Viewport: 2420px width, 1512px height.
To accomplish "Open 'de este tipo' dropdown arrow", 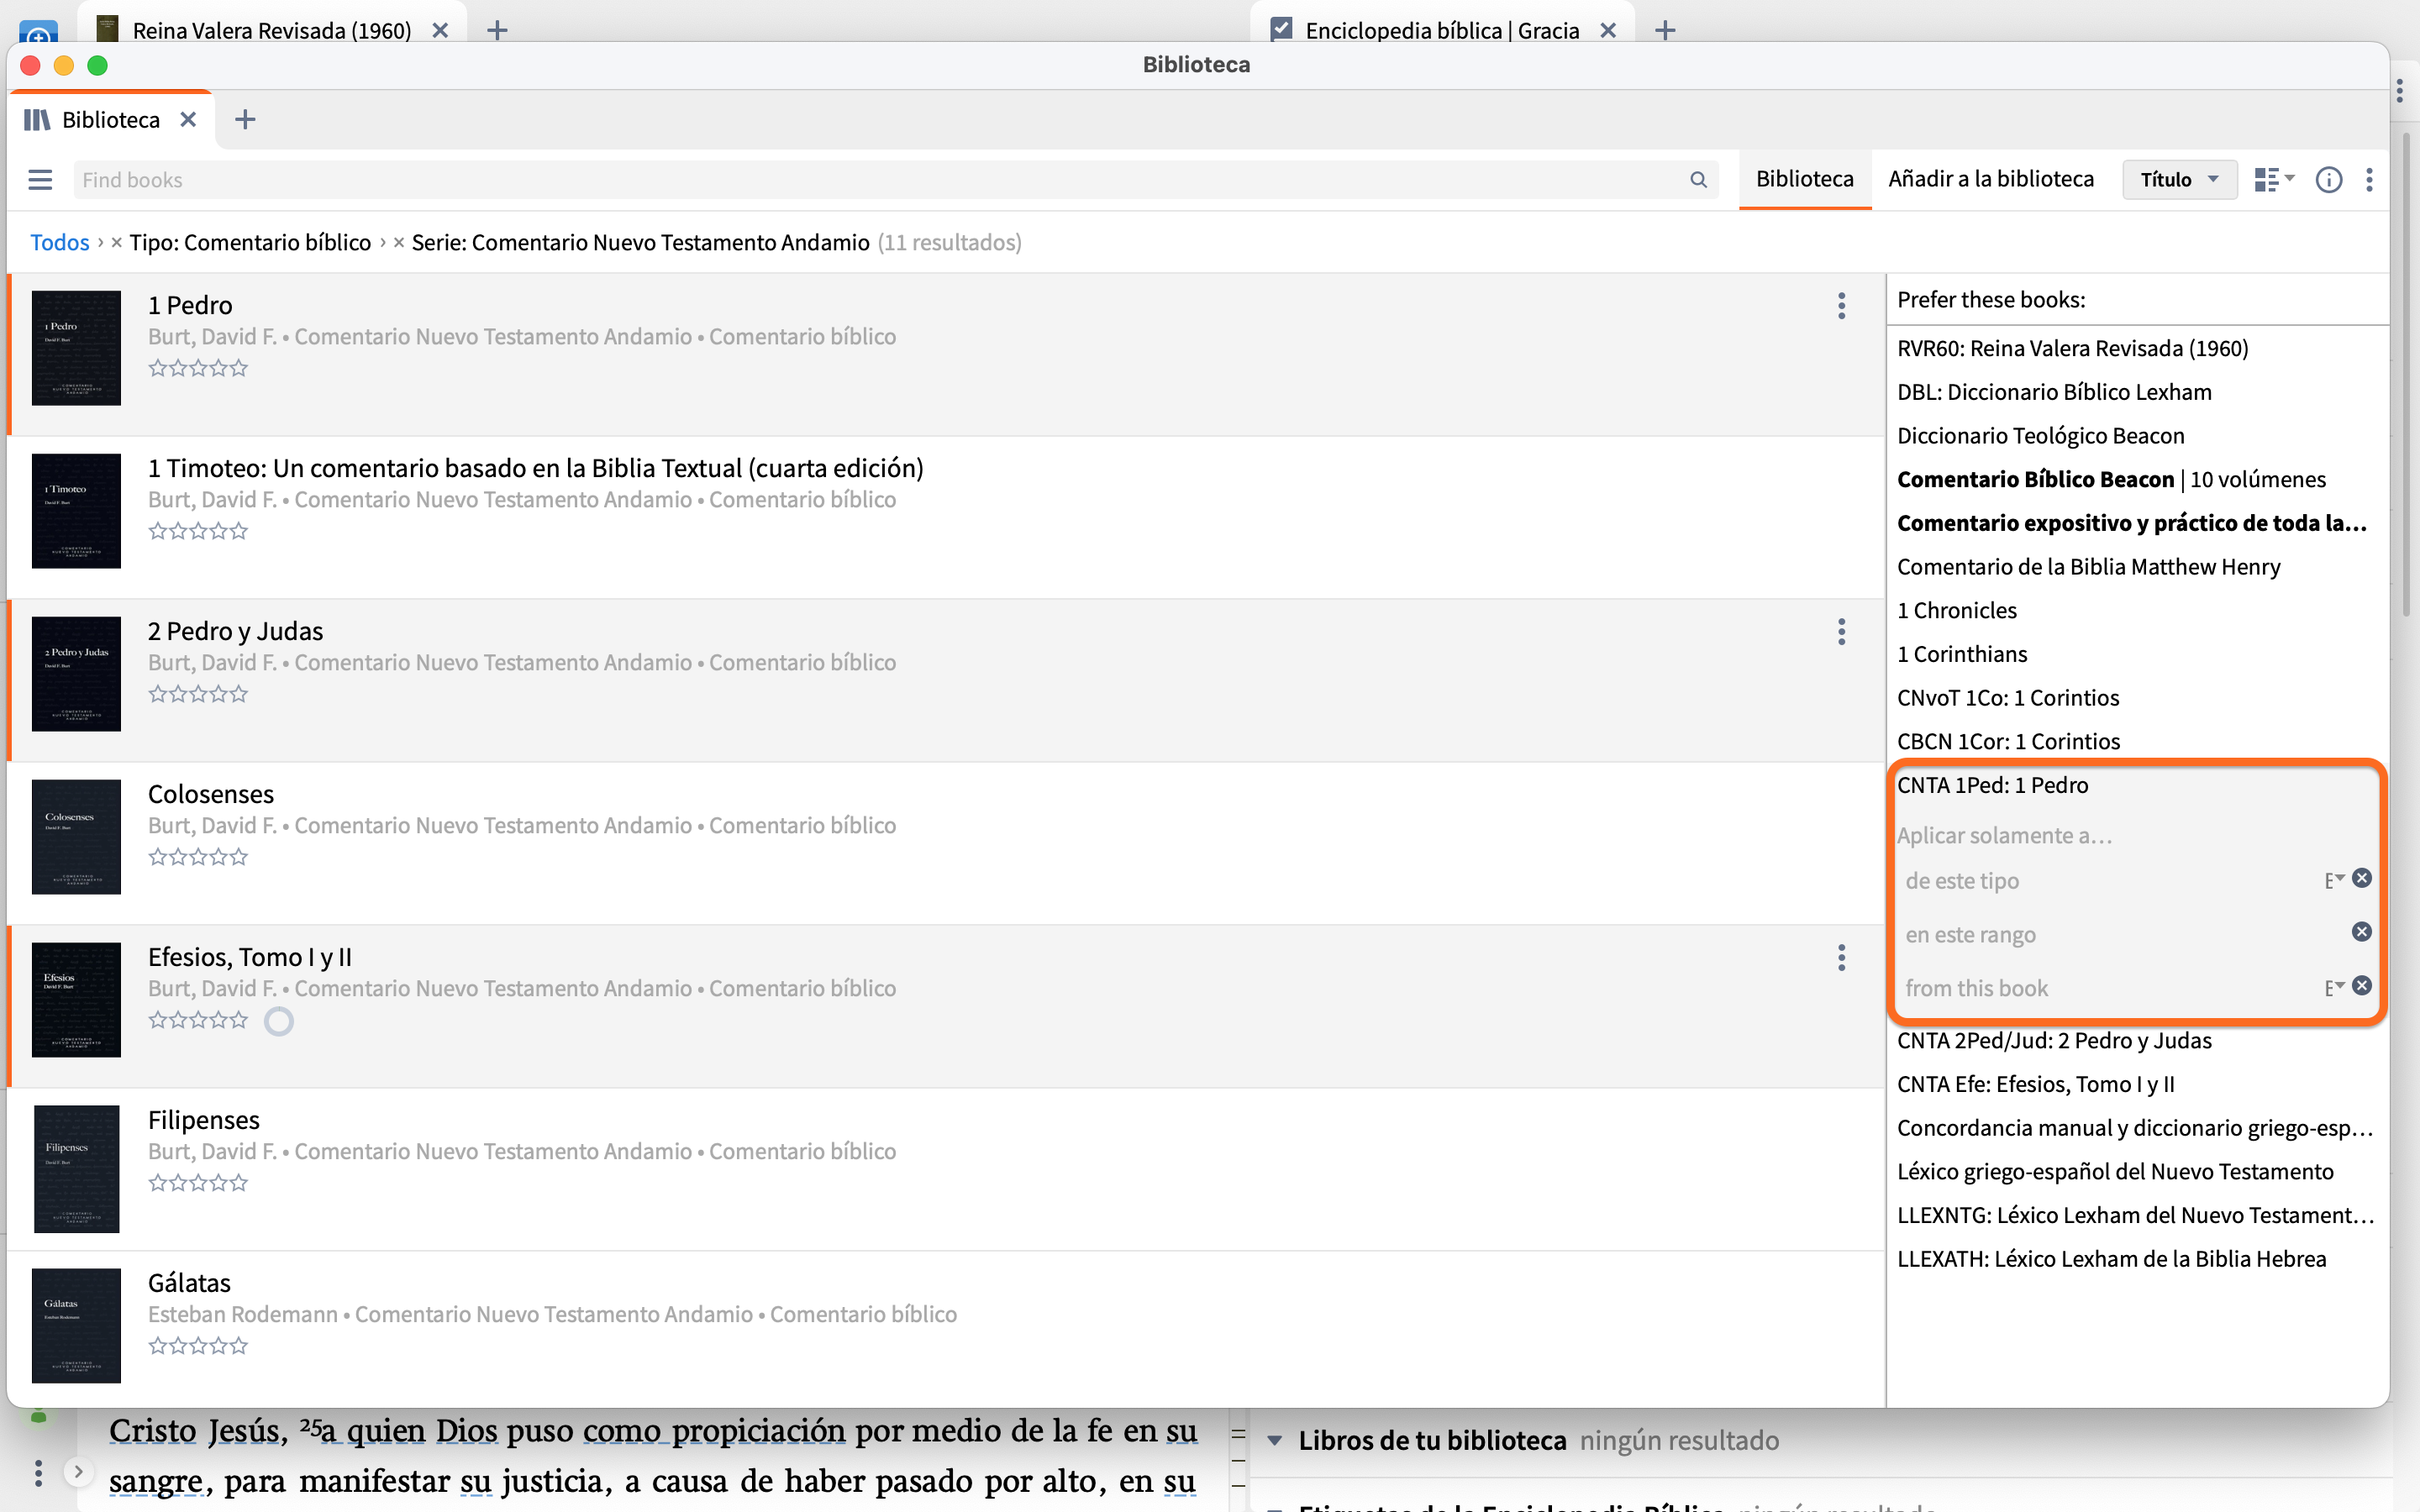I will tap(2335, 880).
